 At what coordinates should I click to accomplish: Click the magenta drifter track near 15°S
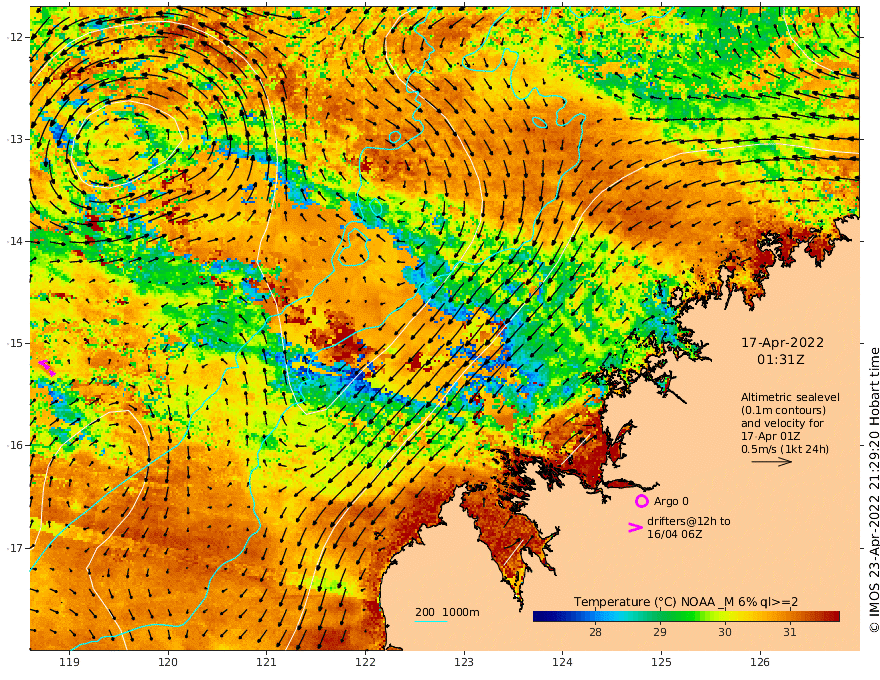[x=47, y=367]
